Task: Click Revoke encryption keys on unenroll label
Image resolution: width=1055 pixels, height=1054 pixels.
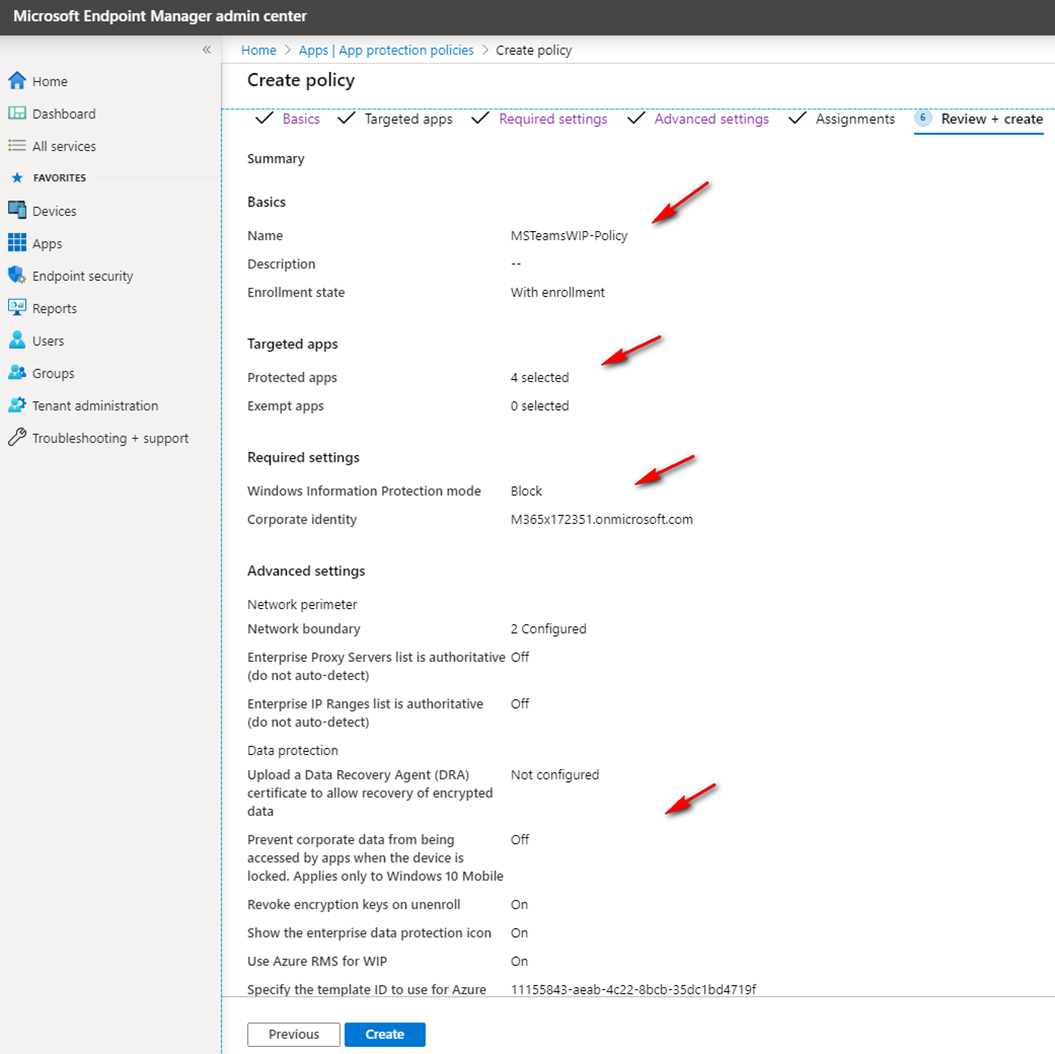Action: [353, 905]
